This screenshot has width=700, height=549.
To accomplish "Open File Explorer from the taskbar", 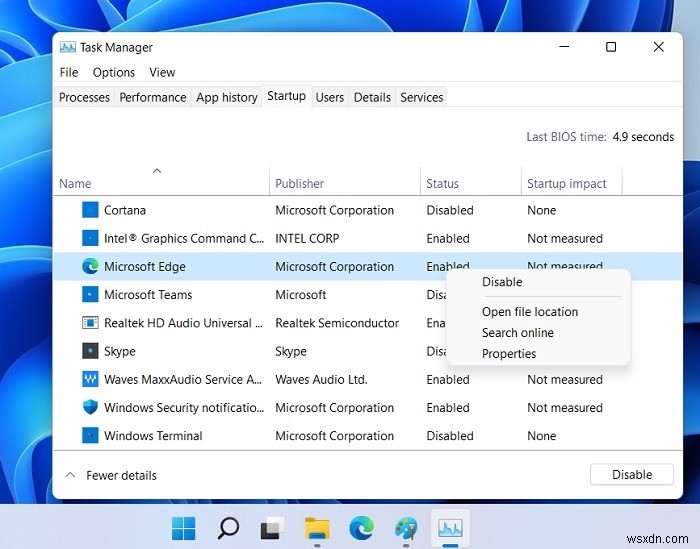I will tap(317, 528).
